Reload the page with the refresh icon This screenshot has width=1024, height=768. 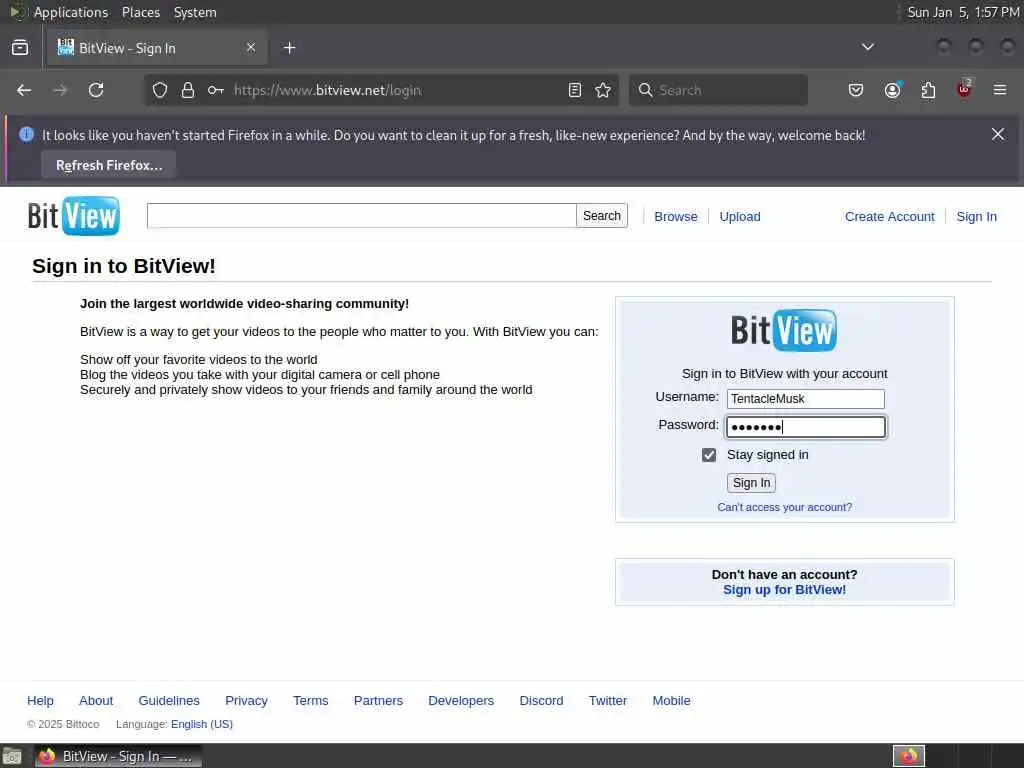[96, 90]
